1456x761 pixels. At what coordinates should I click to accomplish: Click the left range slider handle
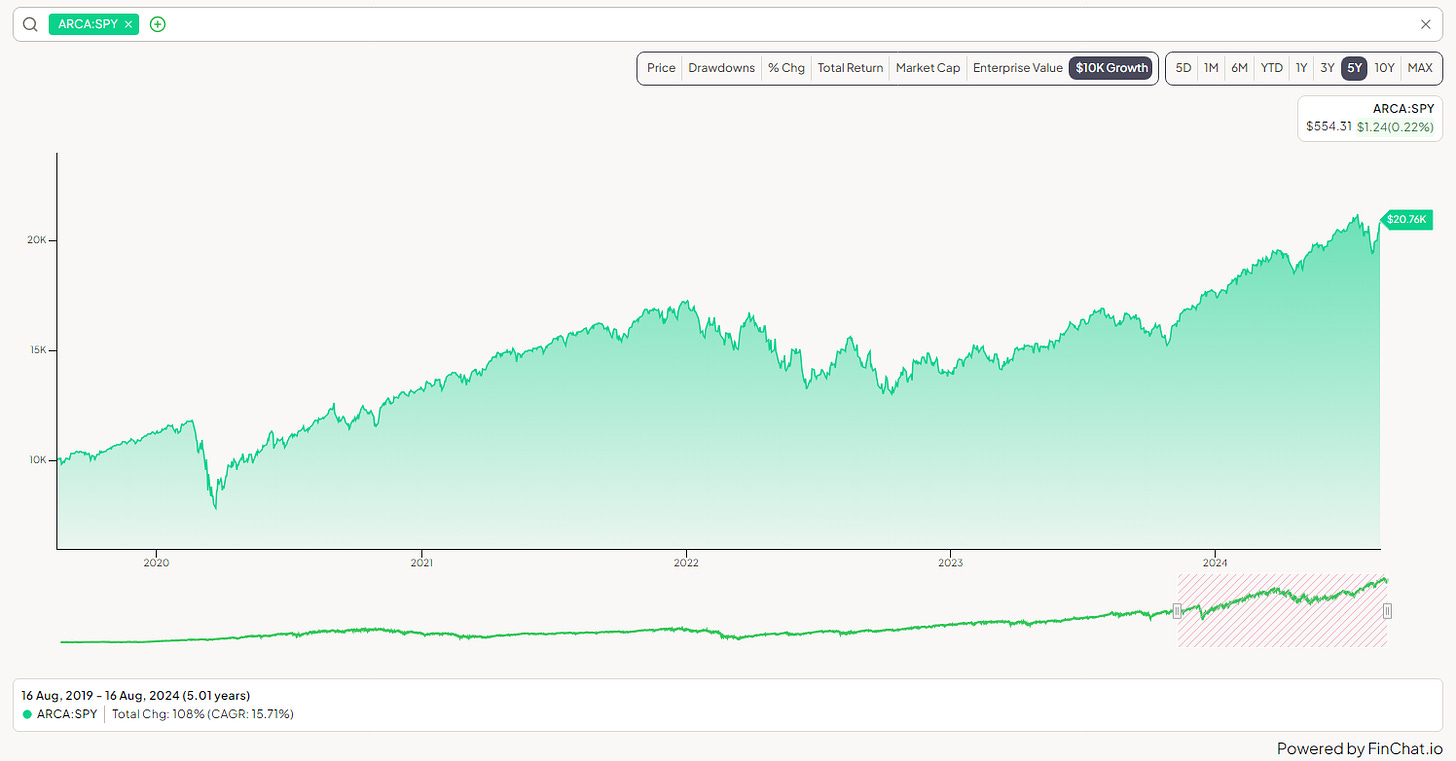(1177, 610)
